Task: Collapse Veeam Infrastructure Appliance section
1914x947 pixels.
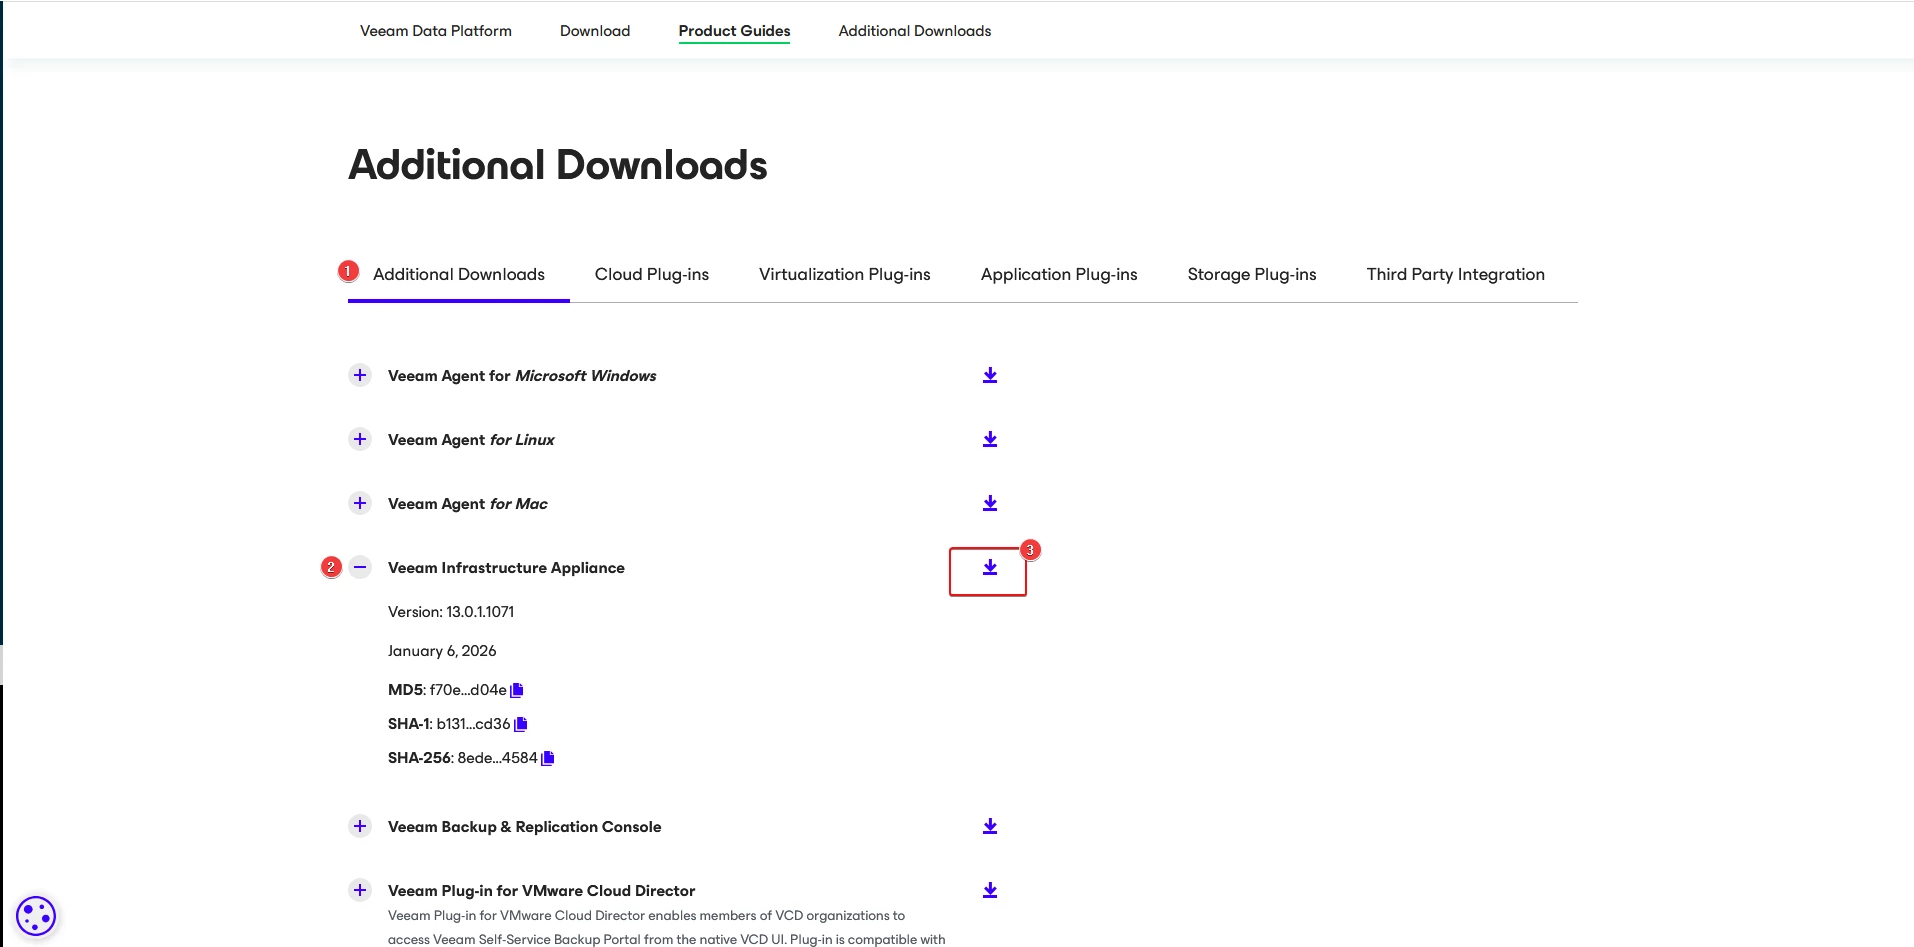Action: (x=360, y=567)
